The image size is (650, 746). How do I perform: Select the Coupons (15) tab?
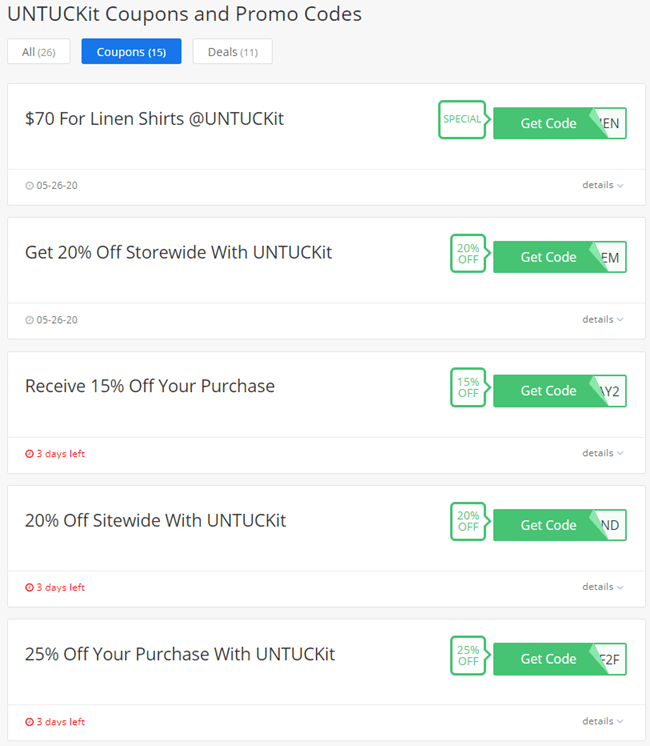(131, 51)
